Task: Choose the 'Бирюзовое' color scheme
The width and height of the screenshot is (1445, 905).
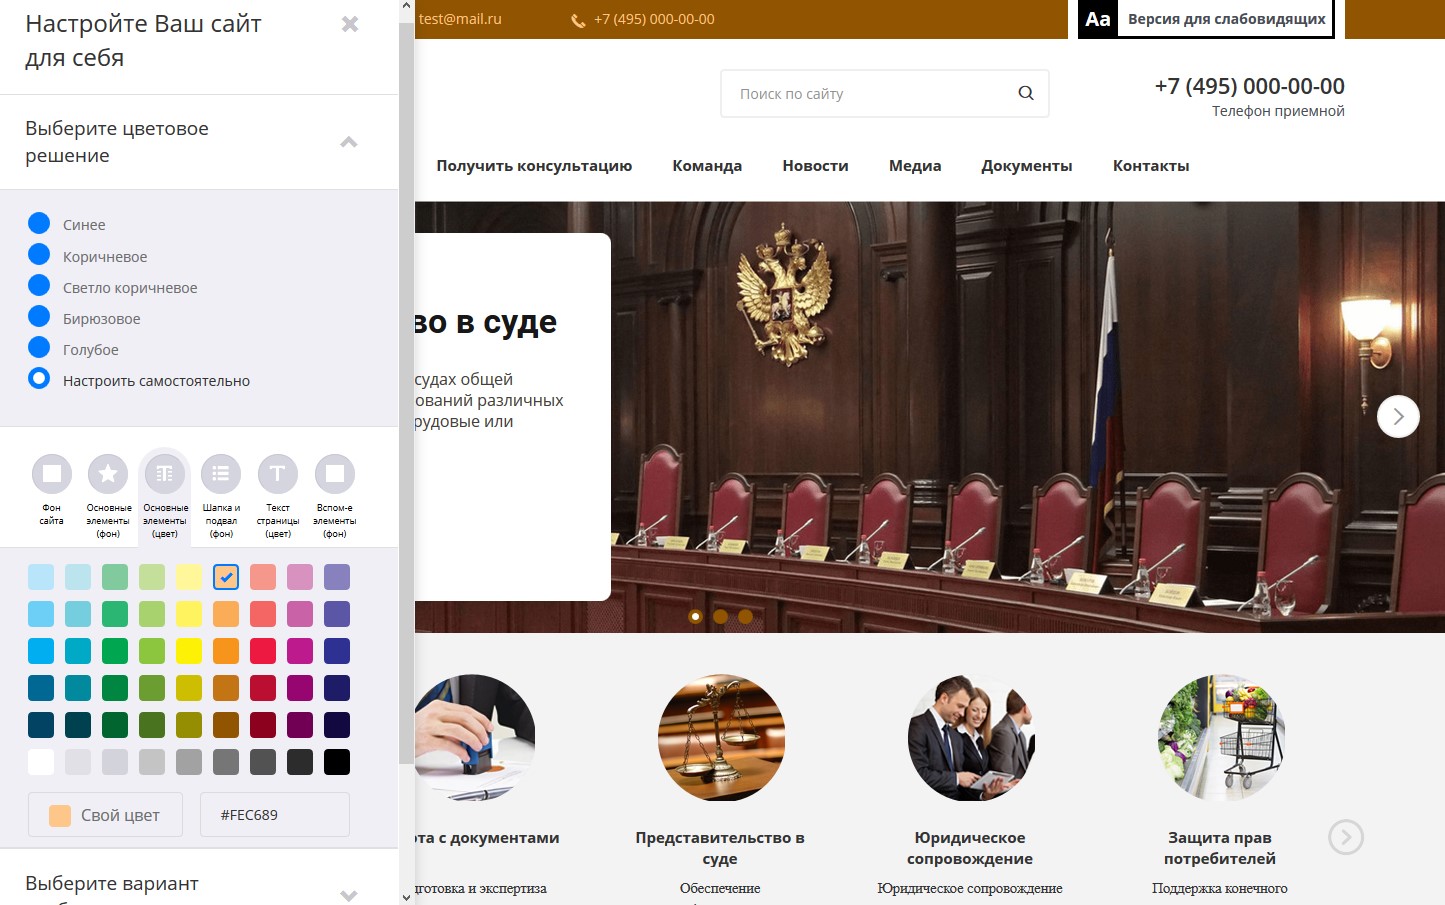Action: pos(39,317)
